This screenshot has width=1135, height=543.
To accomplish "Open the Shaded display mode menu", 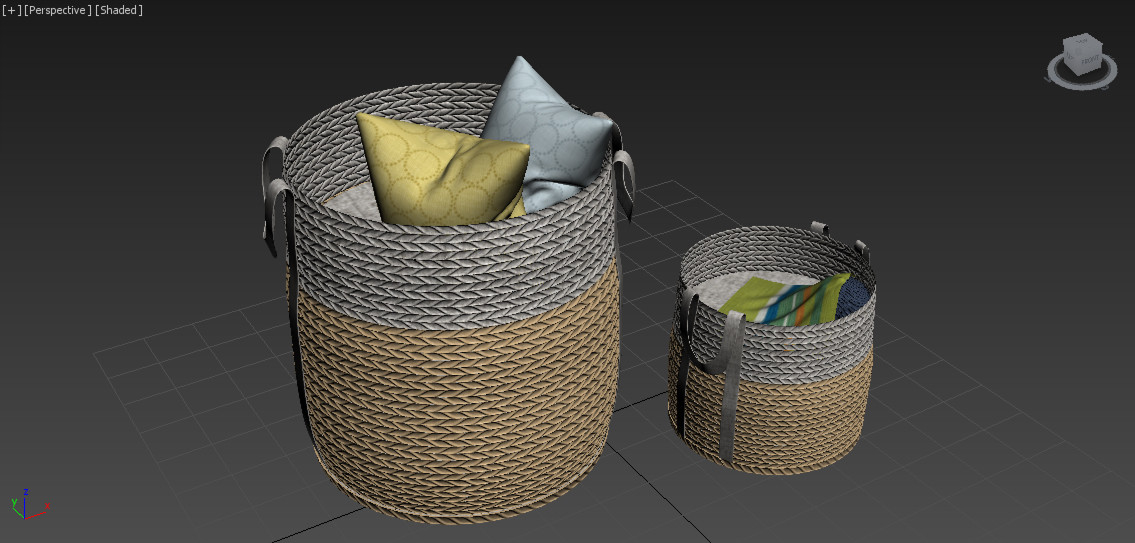I will click(119, 10).
